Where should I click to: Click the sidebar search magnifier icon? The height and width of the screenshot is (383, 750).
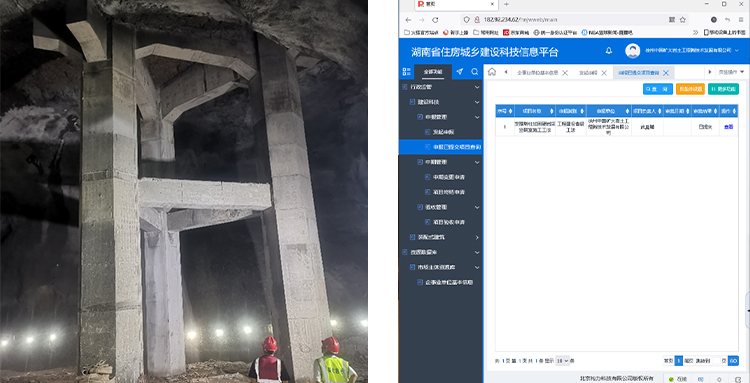click(474, 72)
